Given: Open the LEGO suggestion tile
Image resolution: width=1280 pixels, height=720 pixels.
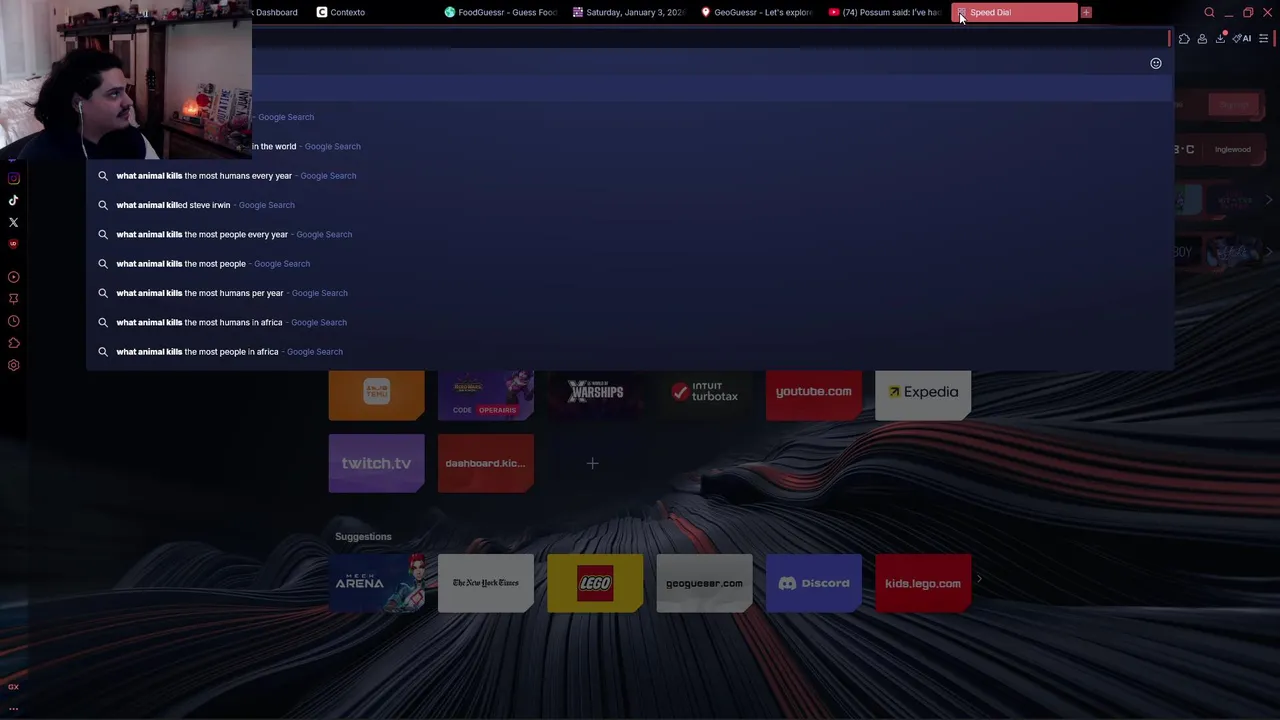Looking at the screenshot, I should point(595,583).
